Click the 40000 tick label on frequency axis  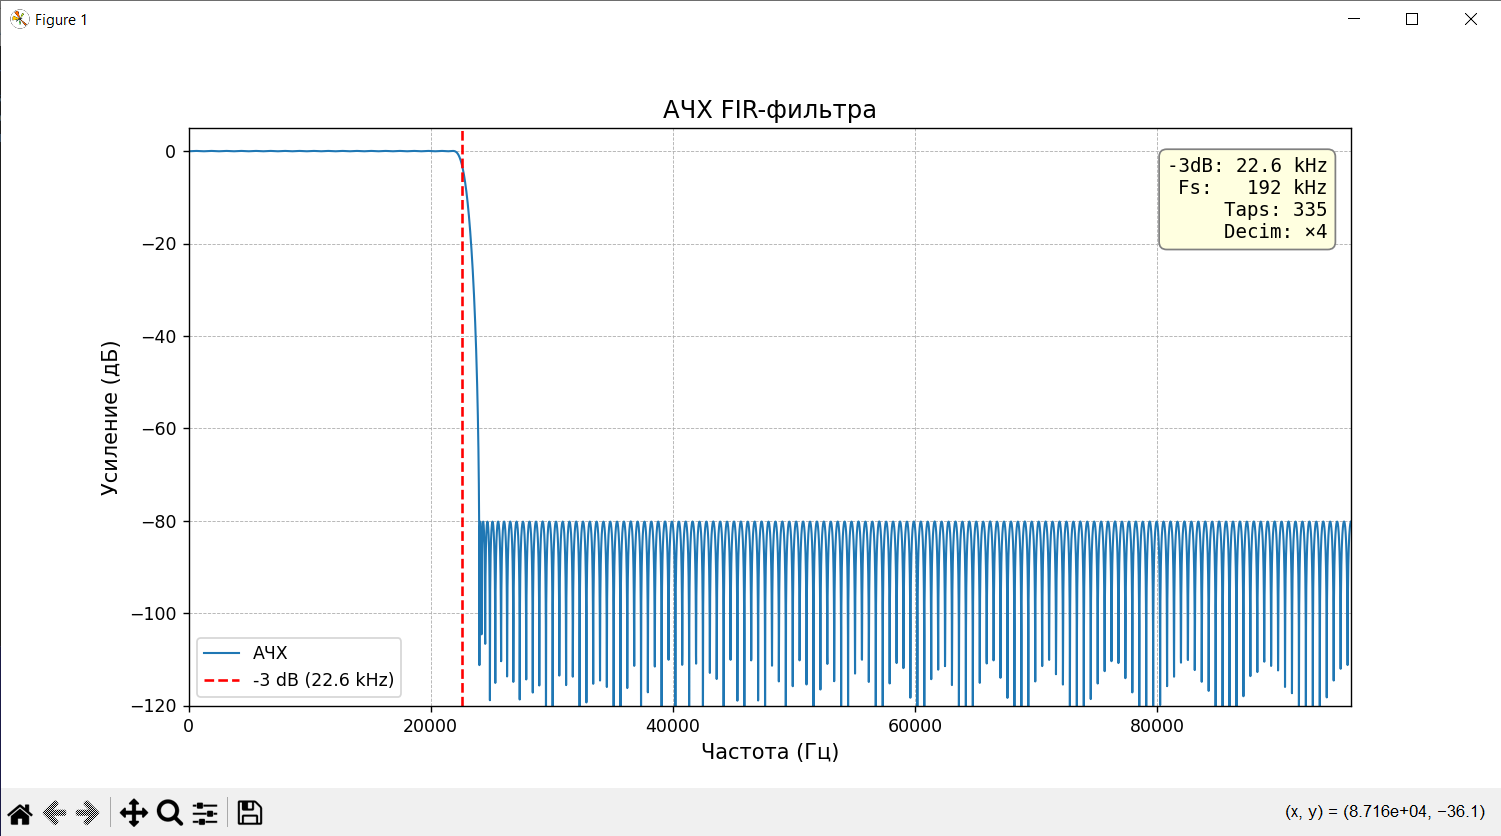click(673, 726)
